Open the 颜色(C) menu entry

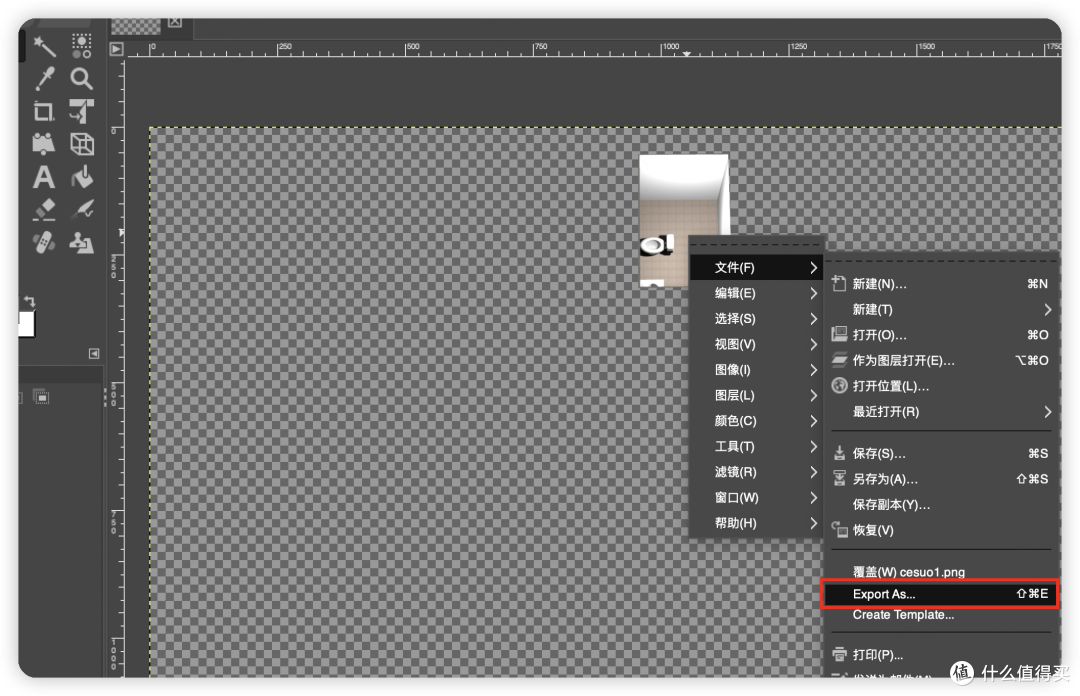756,420
